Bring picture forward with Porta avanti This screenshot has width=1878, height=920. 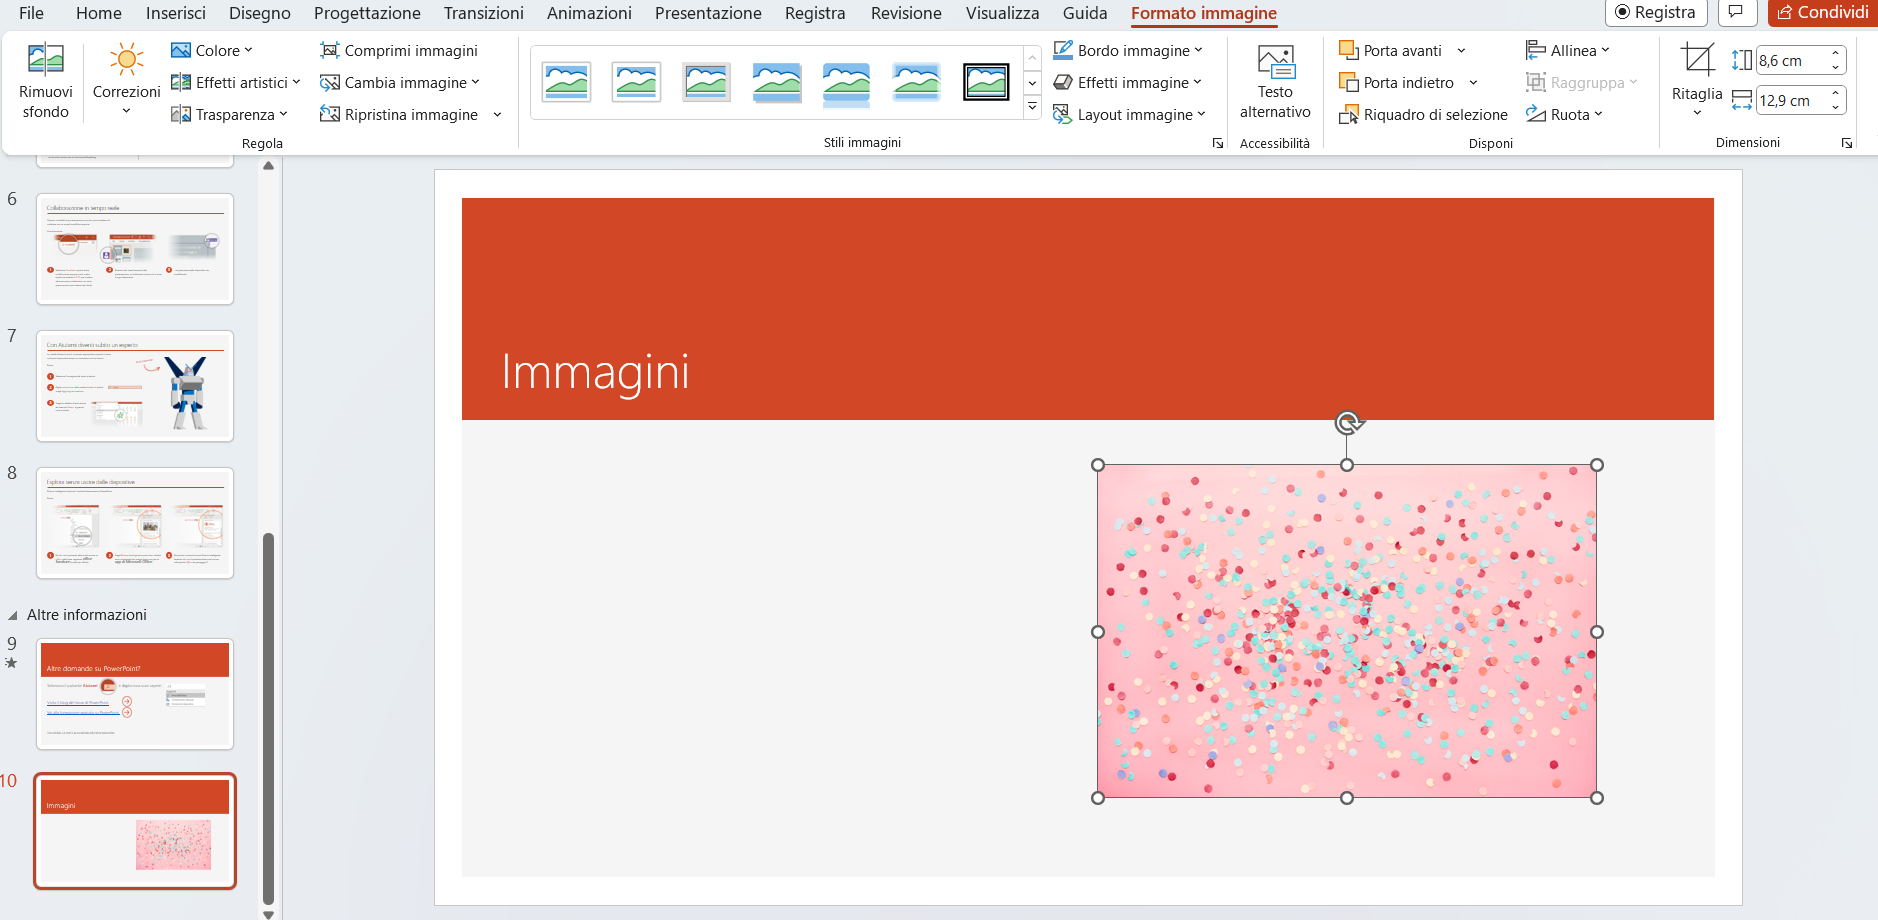1396,49
